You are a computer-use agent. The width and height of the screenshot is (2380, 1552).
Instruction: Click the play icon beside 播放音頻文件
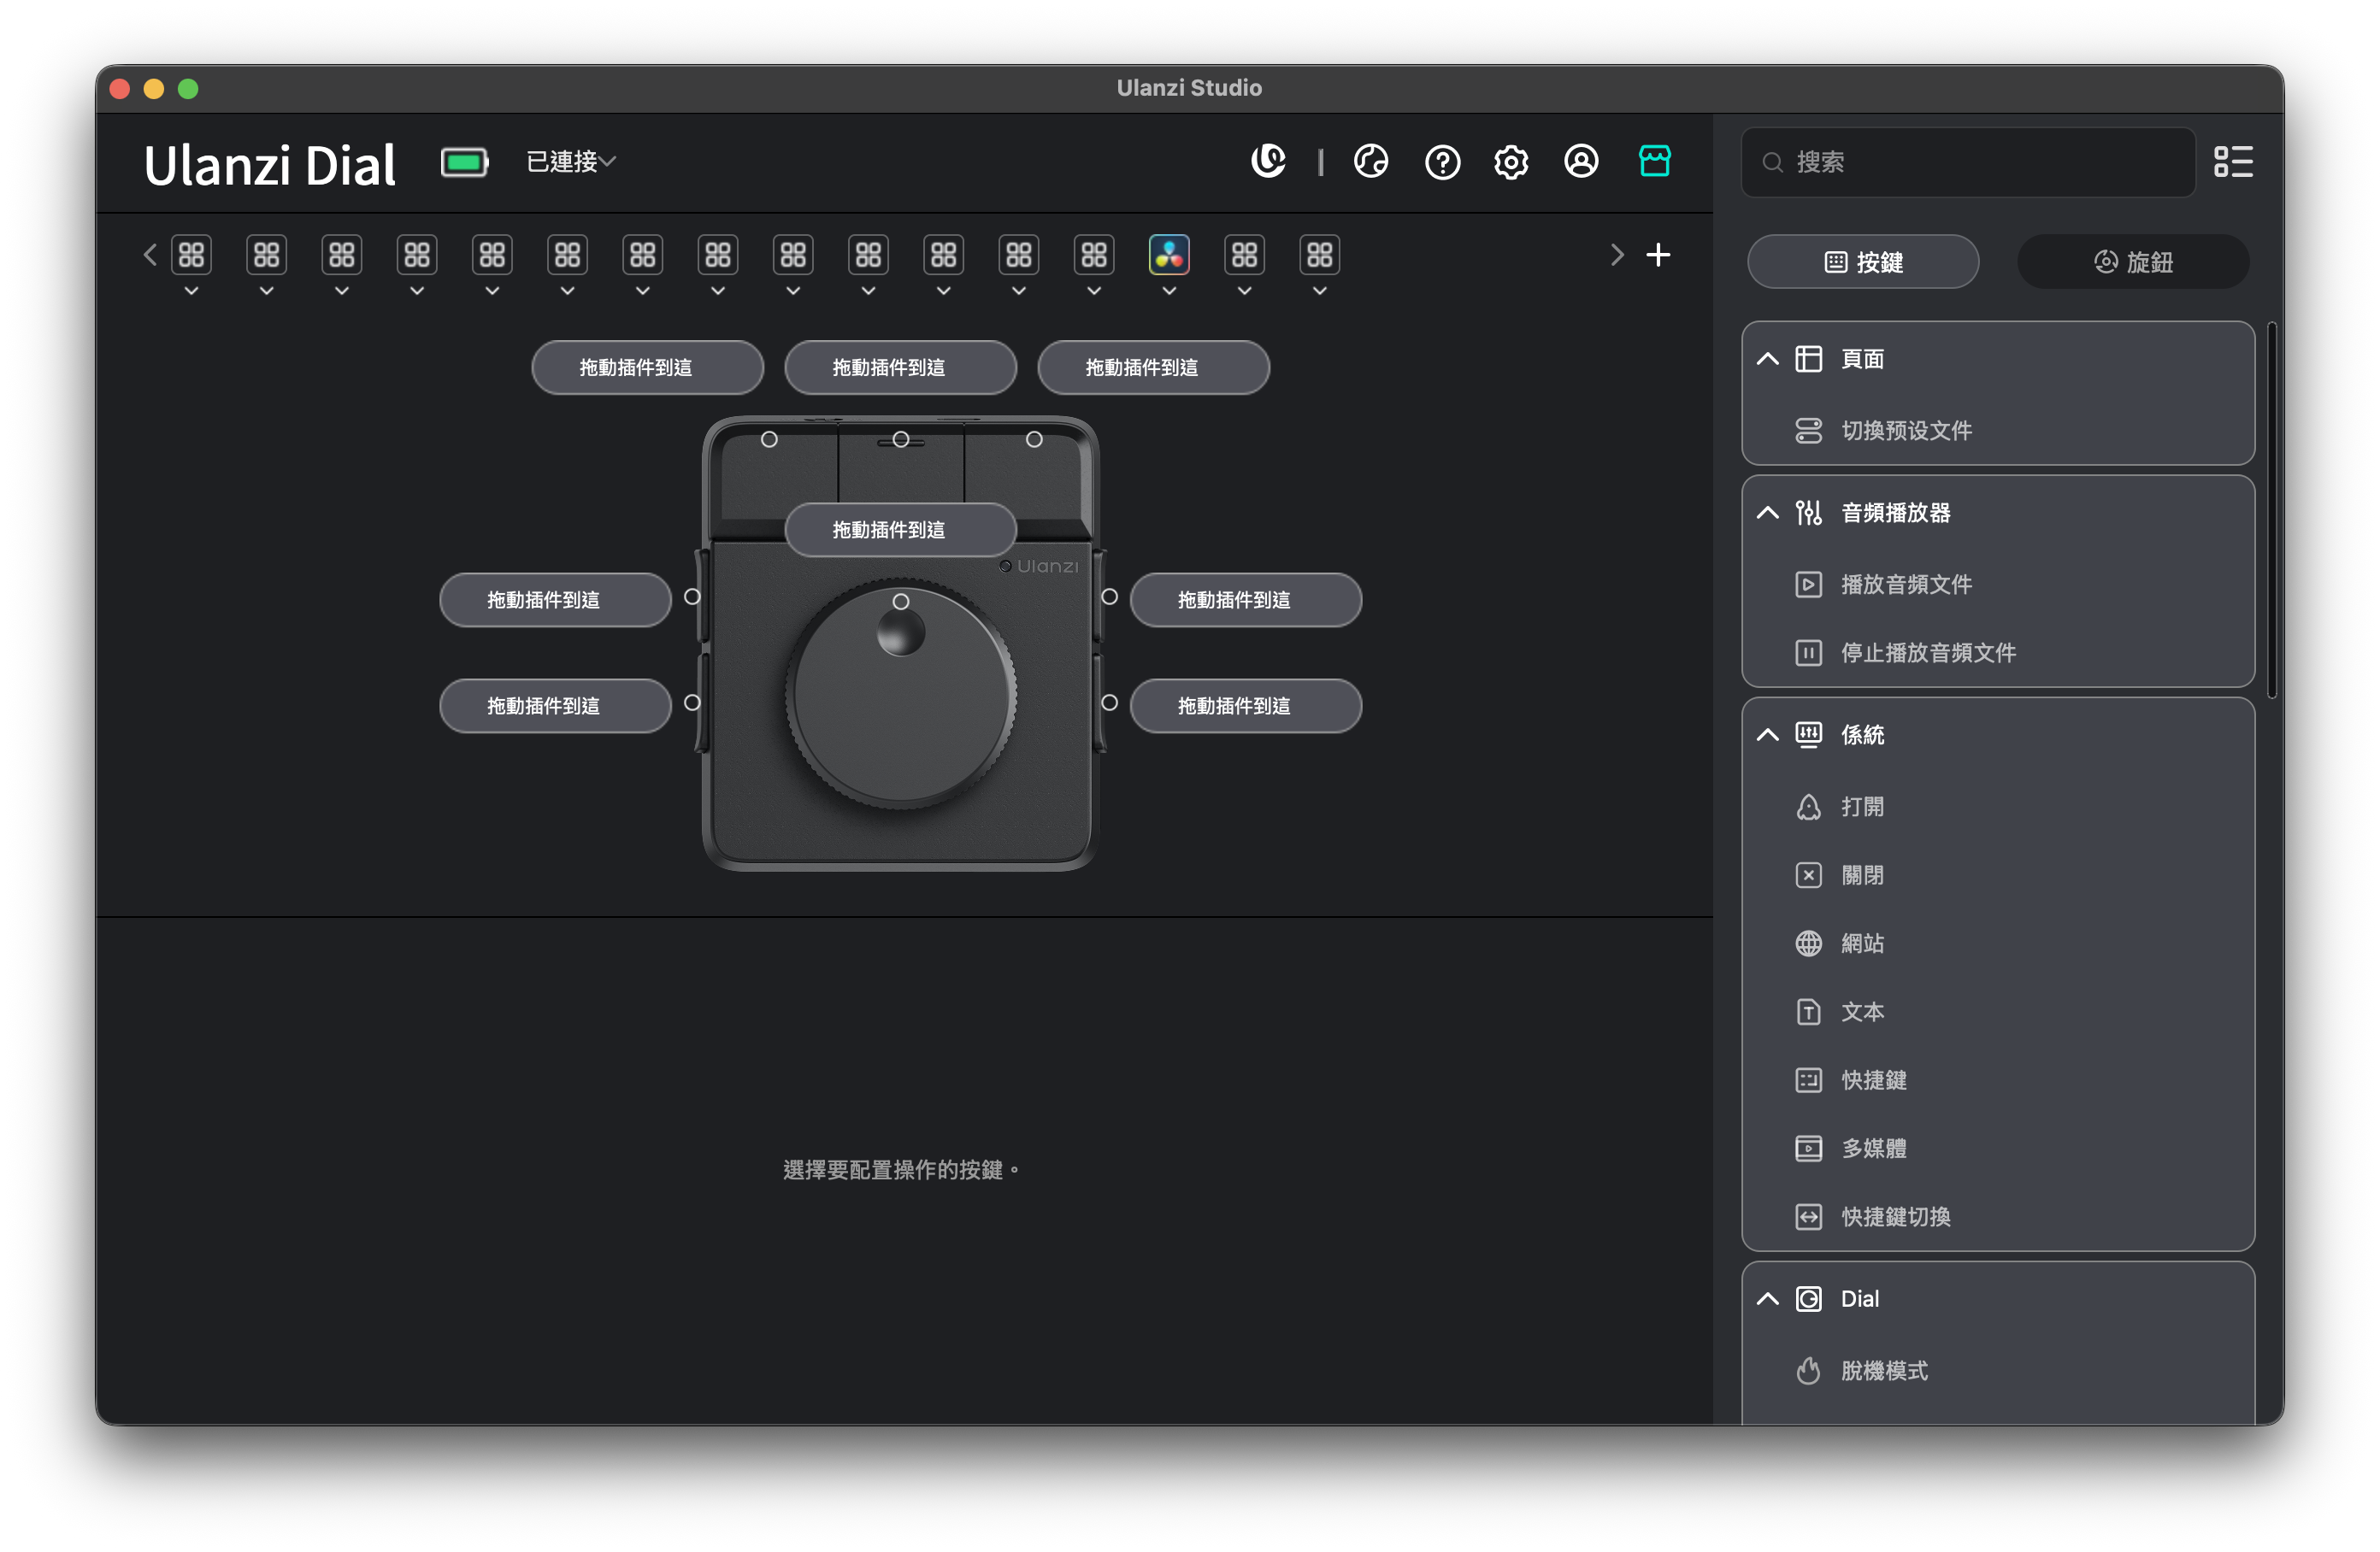click(1807, 584)
